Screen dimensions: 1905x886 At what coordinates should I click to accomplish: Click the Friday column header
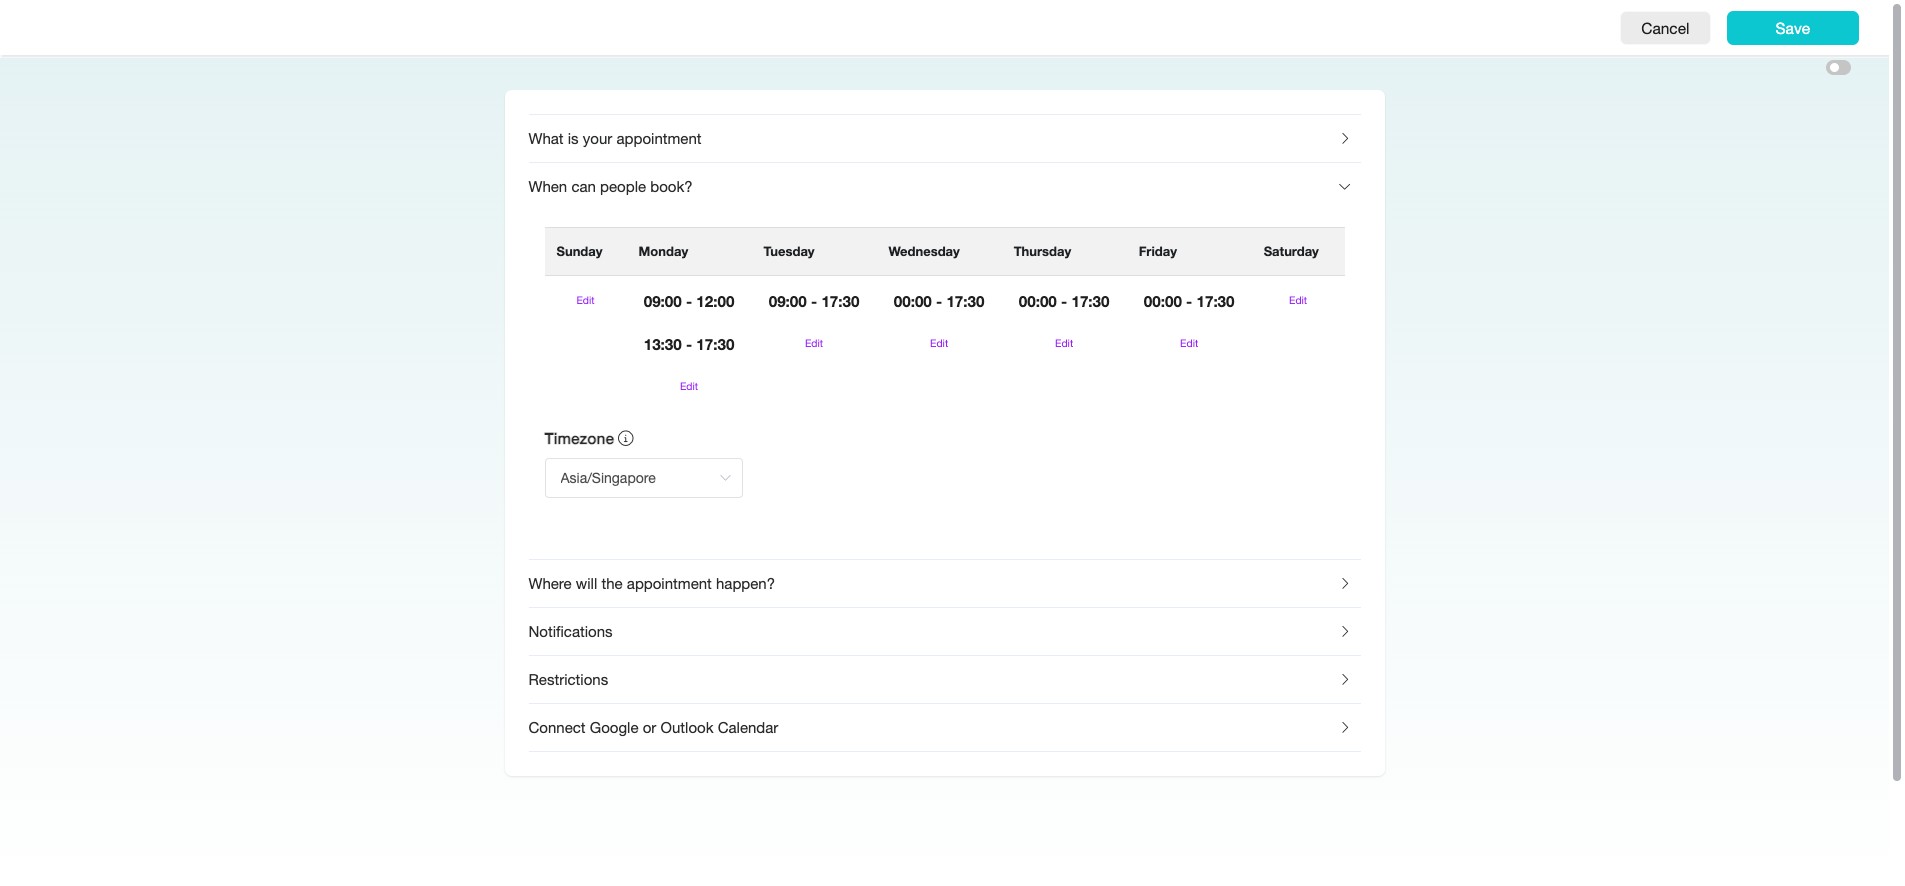coord(1157,252)
